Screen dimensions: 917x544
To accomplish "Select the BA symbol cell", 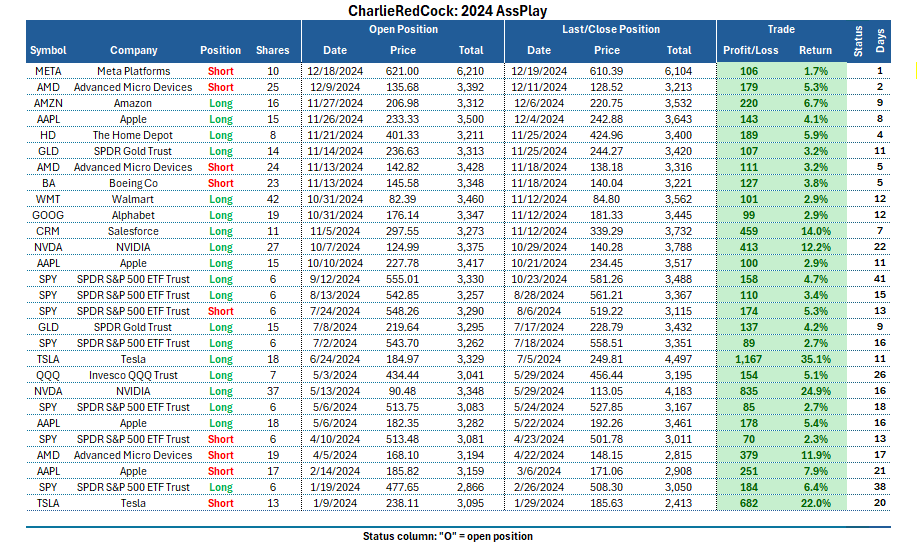I will point(48,183).
